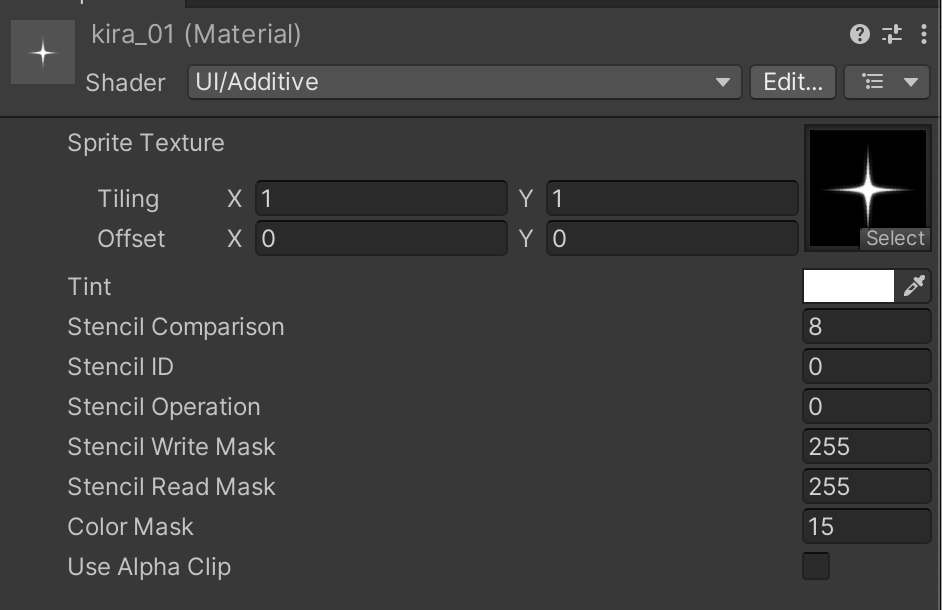Open the white Tint color swatch

848,286
